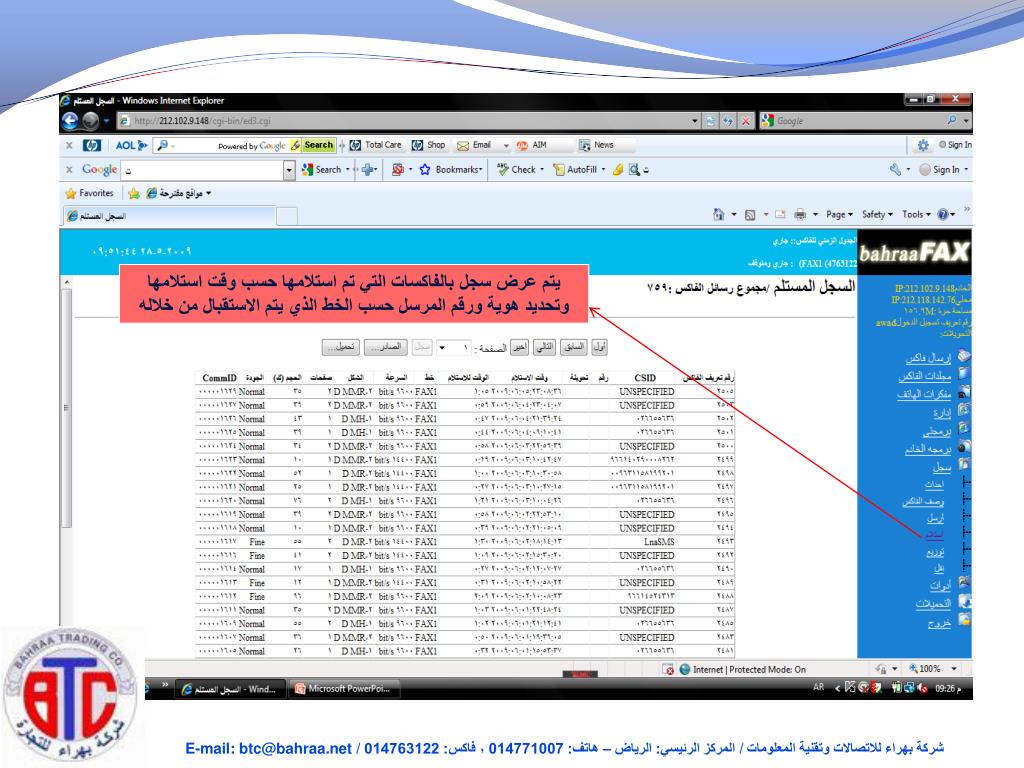Open the أدوات tools link in sidebar
Image resolution: width=1024 pixels, height=768 pixels.
click(x=940, y=586)
